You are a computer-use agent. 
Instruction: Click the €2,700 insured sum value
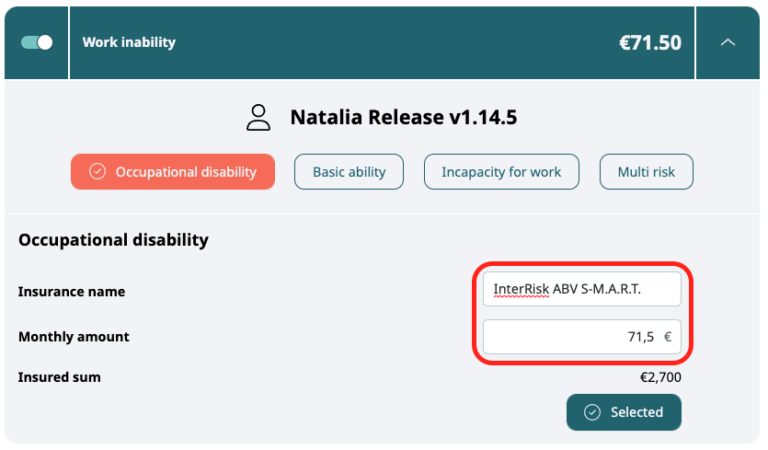(660, 377)
